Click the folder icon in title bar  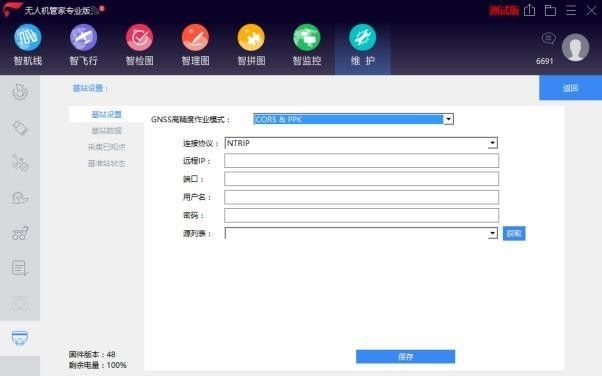550,10
